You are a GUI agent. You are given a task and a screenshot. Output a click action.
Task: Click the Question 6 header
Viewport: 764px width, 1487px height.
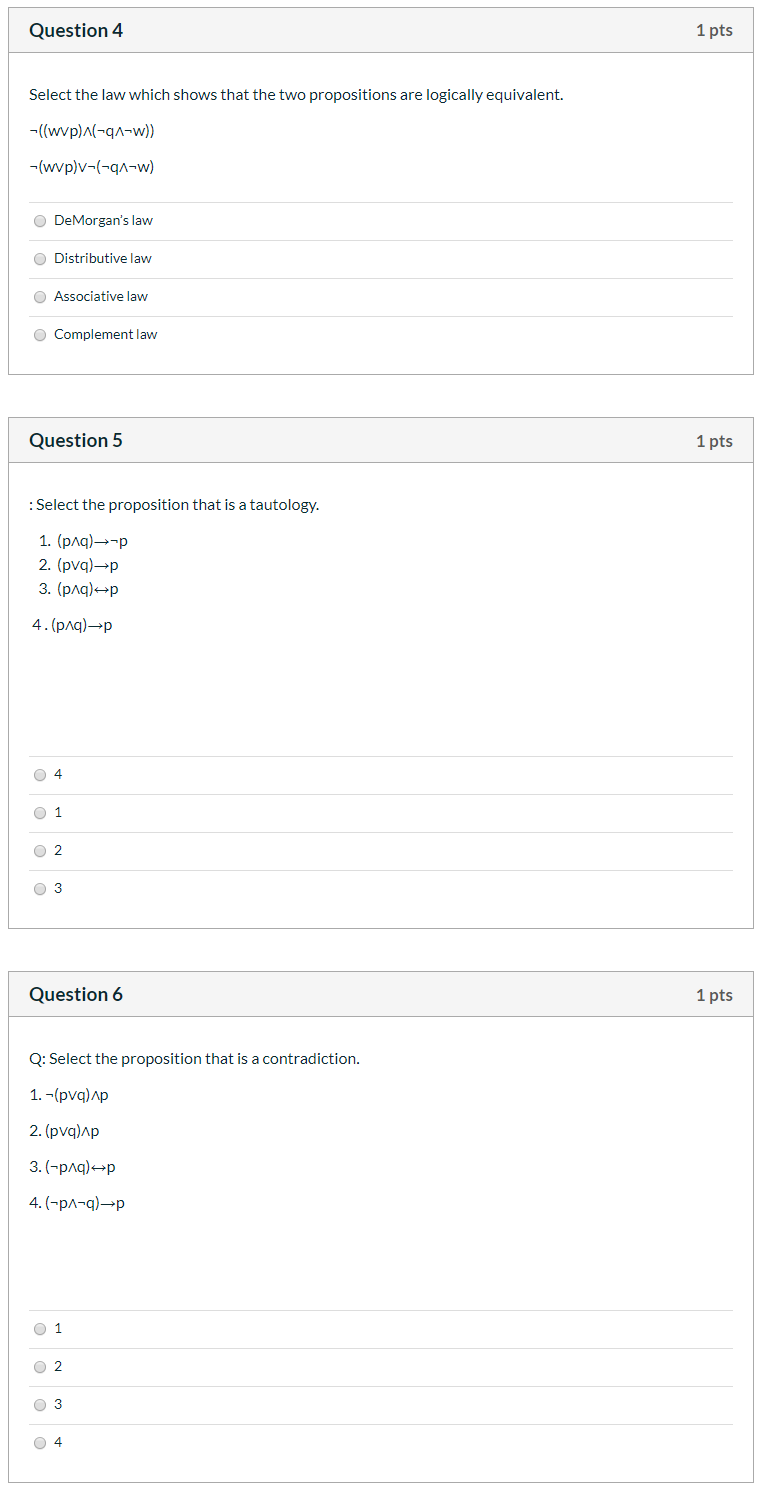click(76, 994)
